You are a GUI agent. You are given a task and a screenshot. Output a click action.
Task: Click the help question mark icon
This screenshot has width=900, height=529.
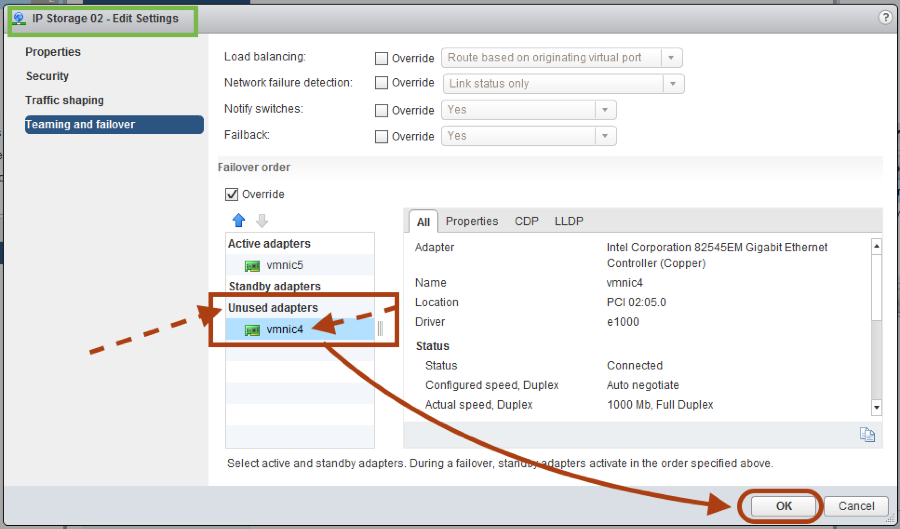tap(885, 18)
